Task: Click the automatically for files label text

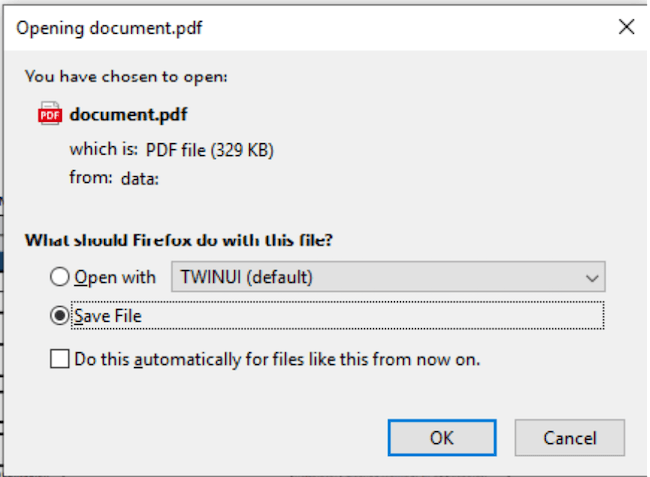Action: point(219,359)
